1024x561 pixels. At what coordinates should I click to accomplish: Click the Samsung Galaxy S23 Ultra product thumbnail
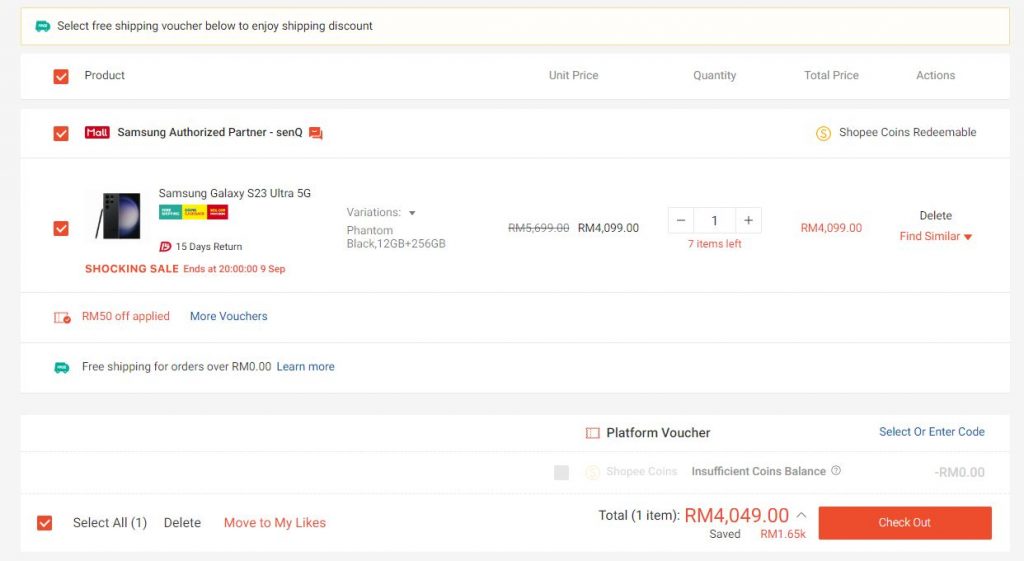(x=118, y=216)
